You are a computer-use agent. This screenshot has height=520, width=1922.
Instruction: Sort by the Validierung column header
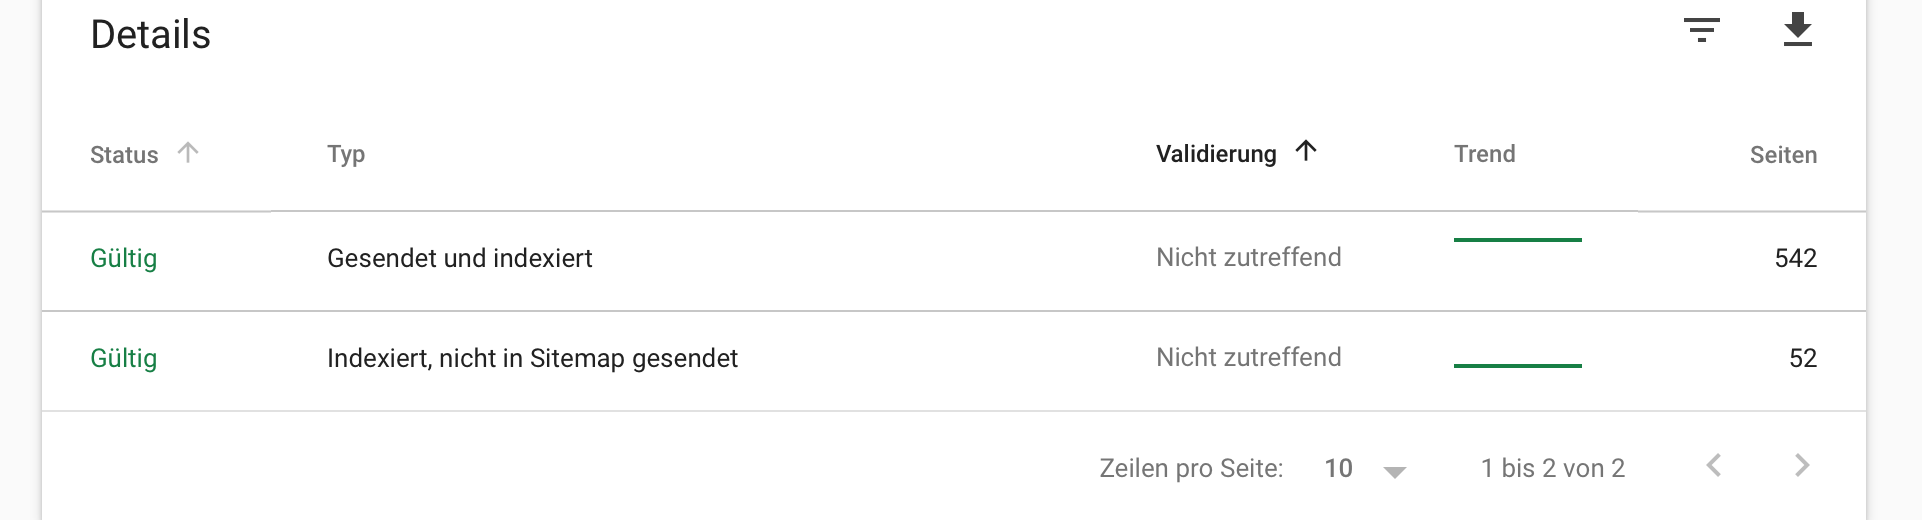click(1216, 154)
